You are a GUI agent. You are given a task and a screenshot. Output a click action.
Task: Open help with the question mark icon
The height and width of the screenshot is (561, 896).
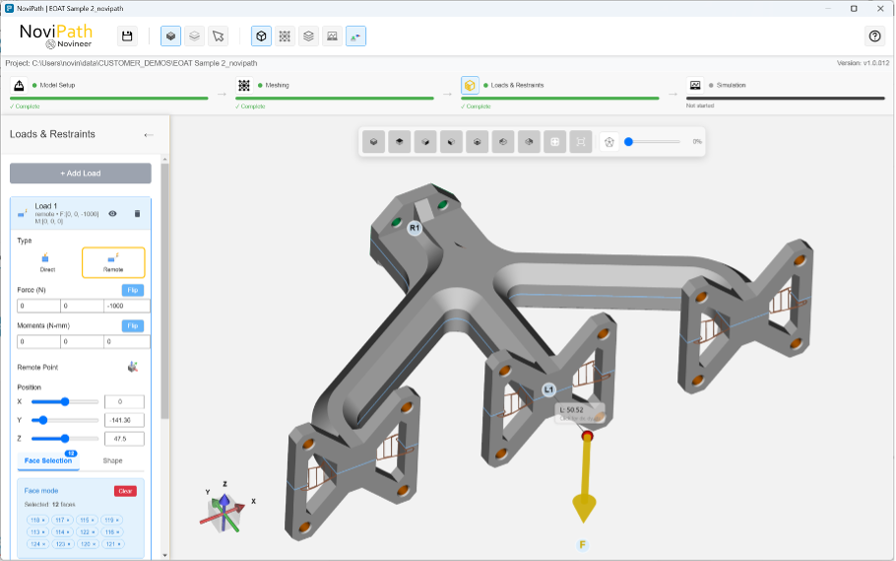pyautogui.click(x=874, y=36)
